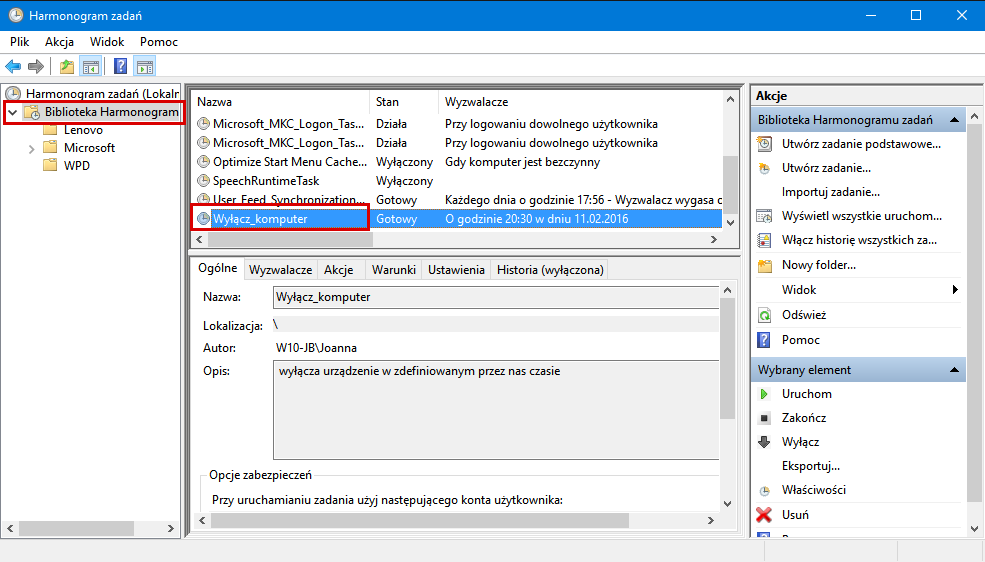Click Utwórz zadanie podstawowe action

coord(861,144)
